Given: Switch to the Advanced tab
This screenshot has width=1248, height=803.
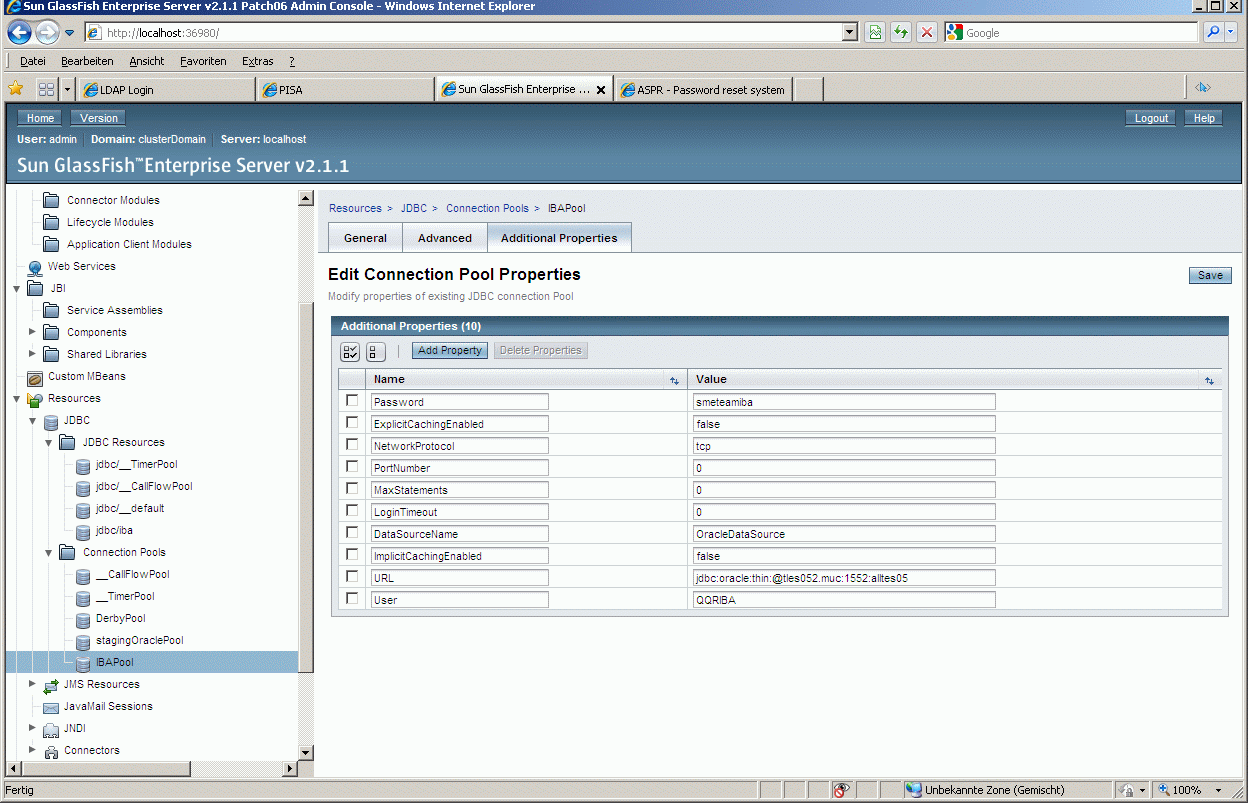Looking at the screenshot, I should tap(444, 238).
